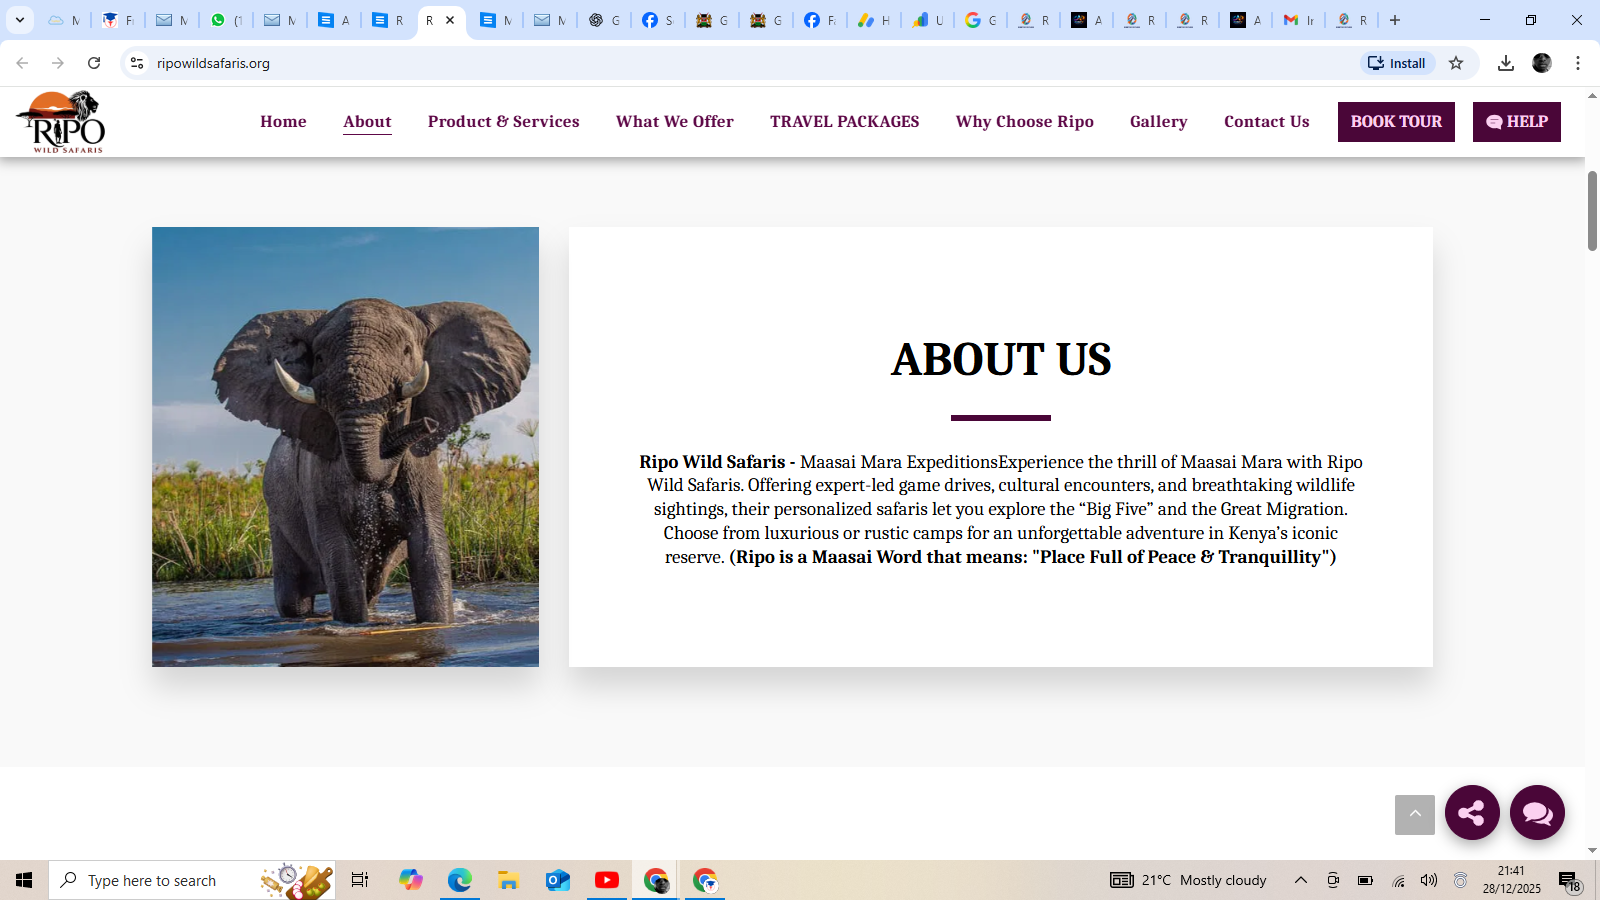Open YouTube from the taskbar
This screenshot has height=900, width=1600.
tap(606, 880)
